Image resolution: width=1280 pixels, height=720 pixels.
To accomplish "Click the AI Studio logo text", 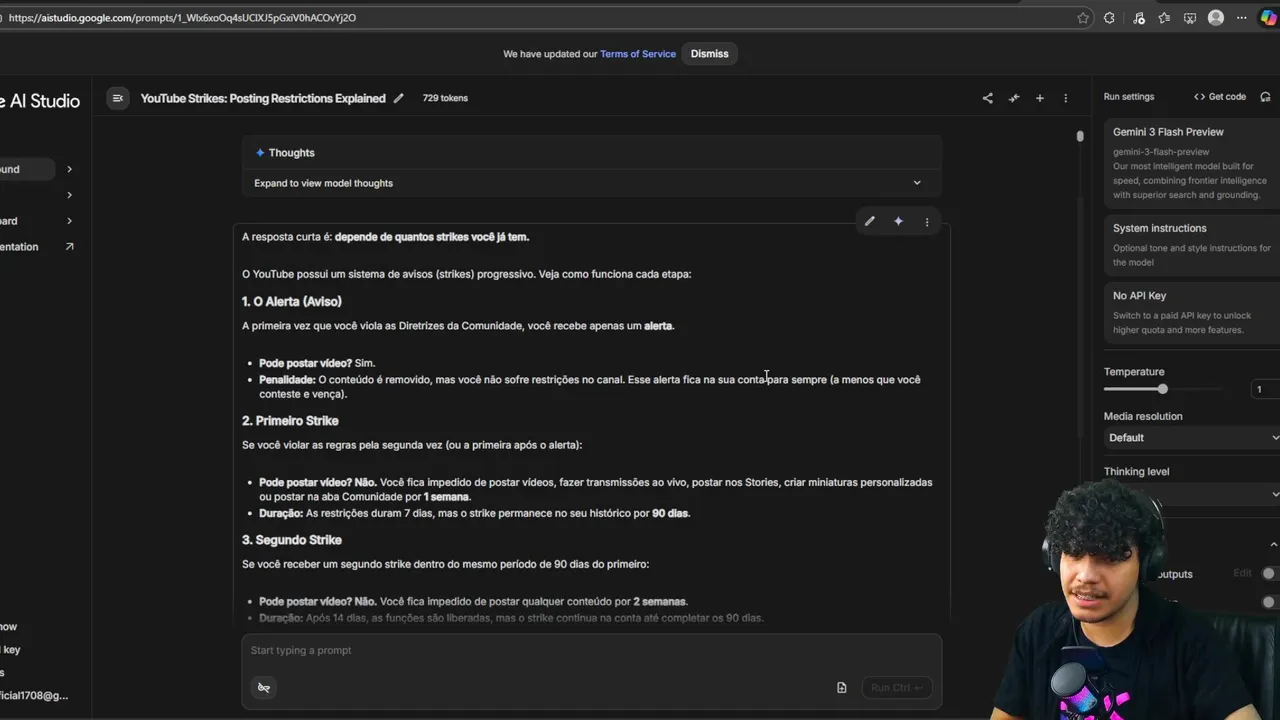I will click(40, 100).
